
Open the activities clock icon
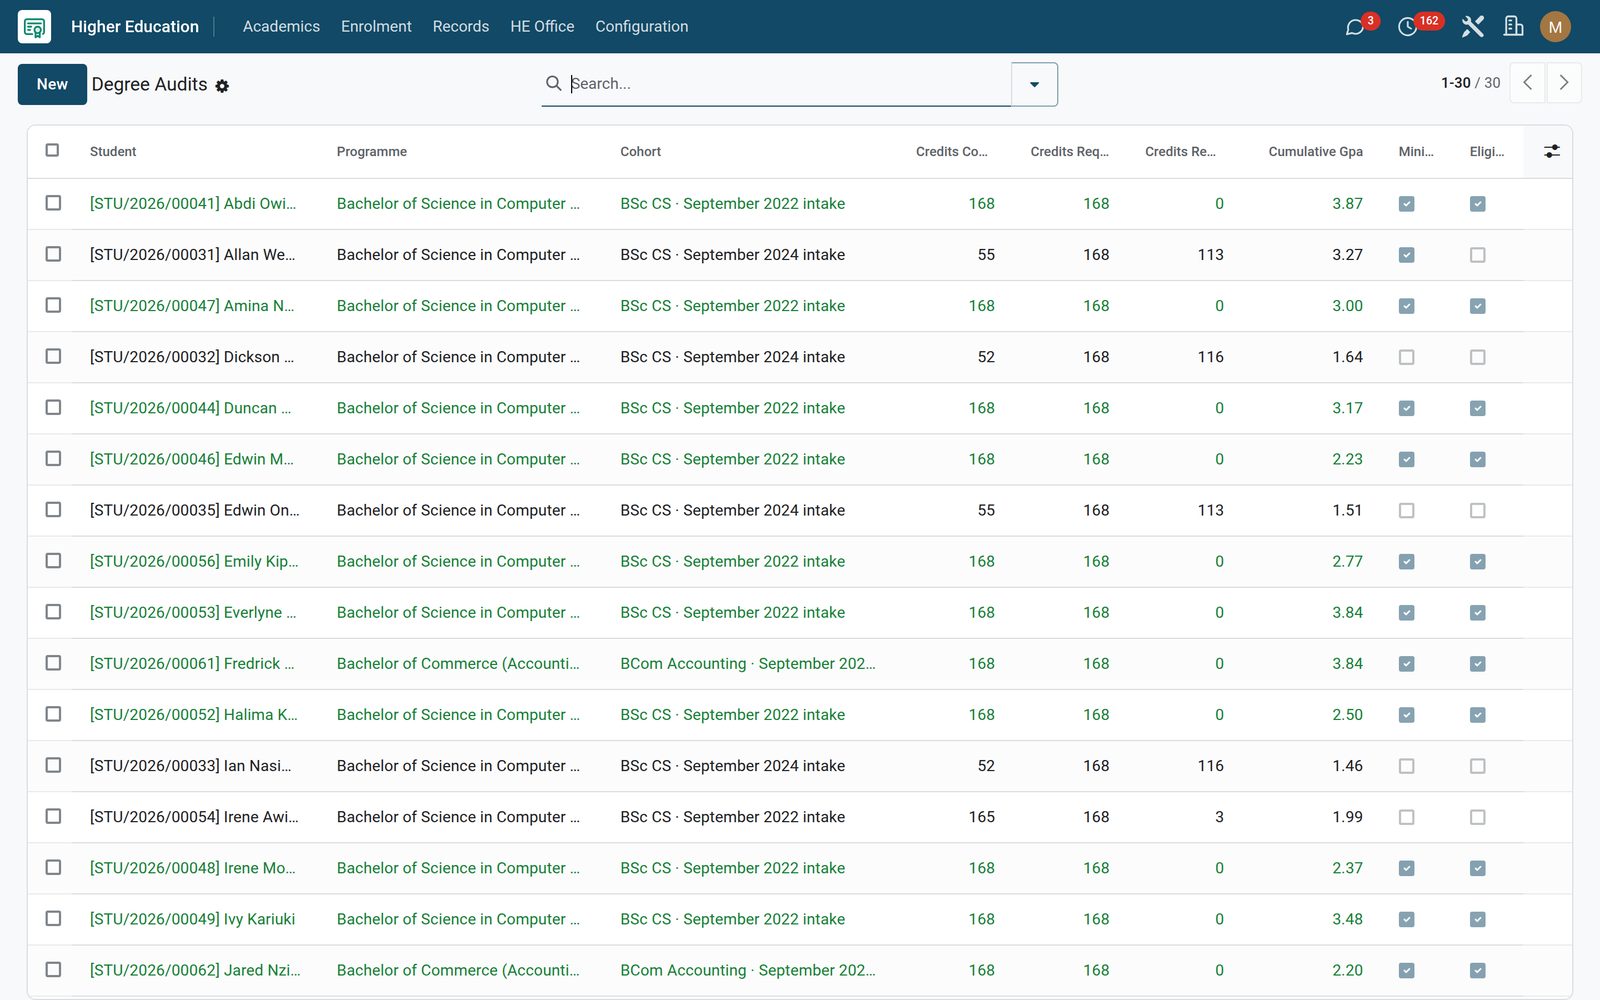(x=1407, y=27)
